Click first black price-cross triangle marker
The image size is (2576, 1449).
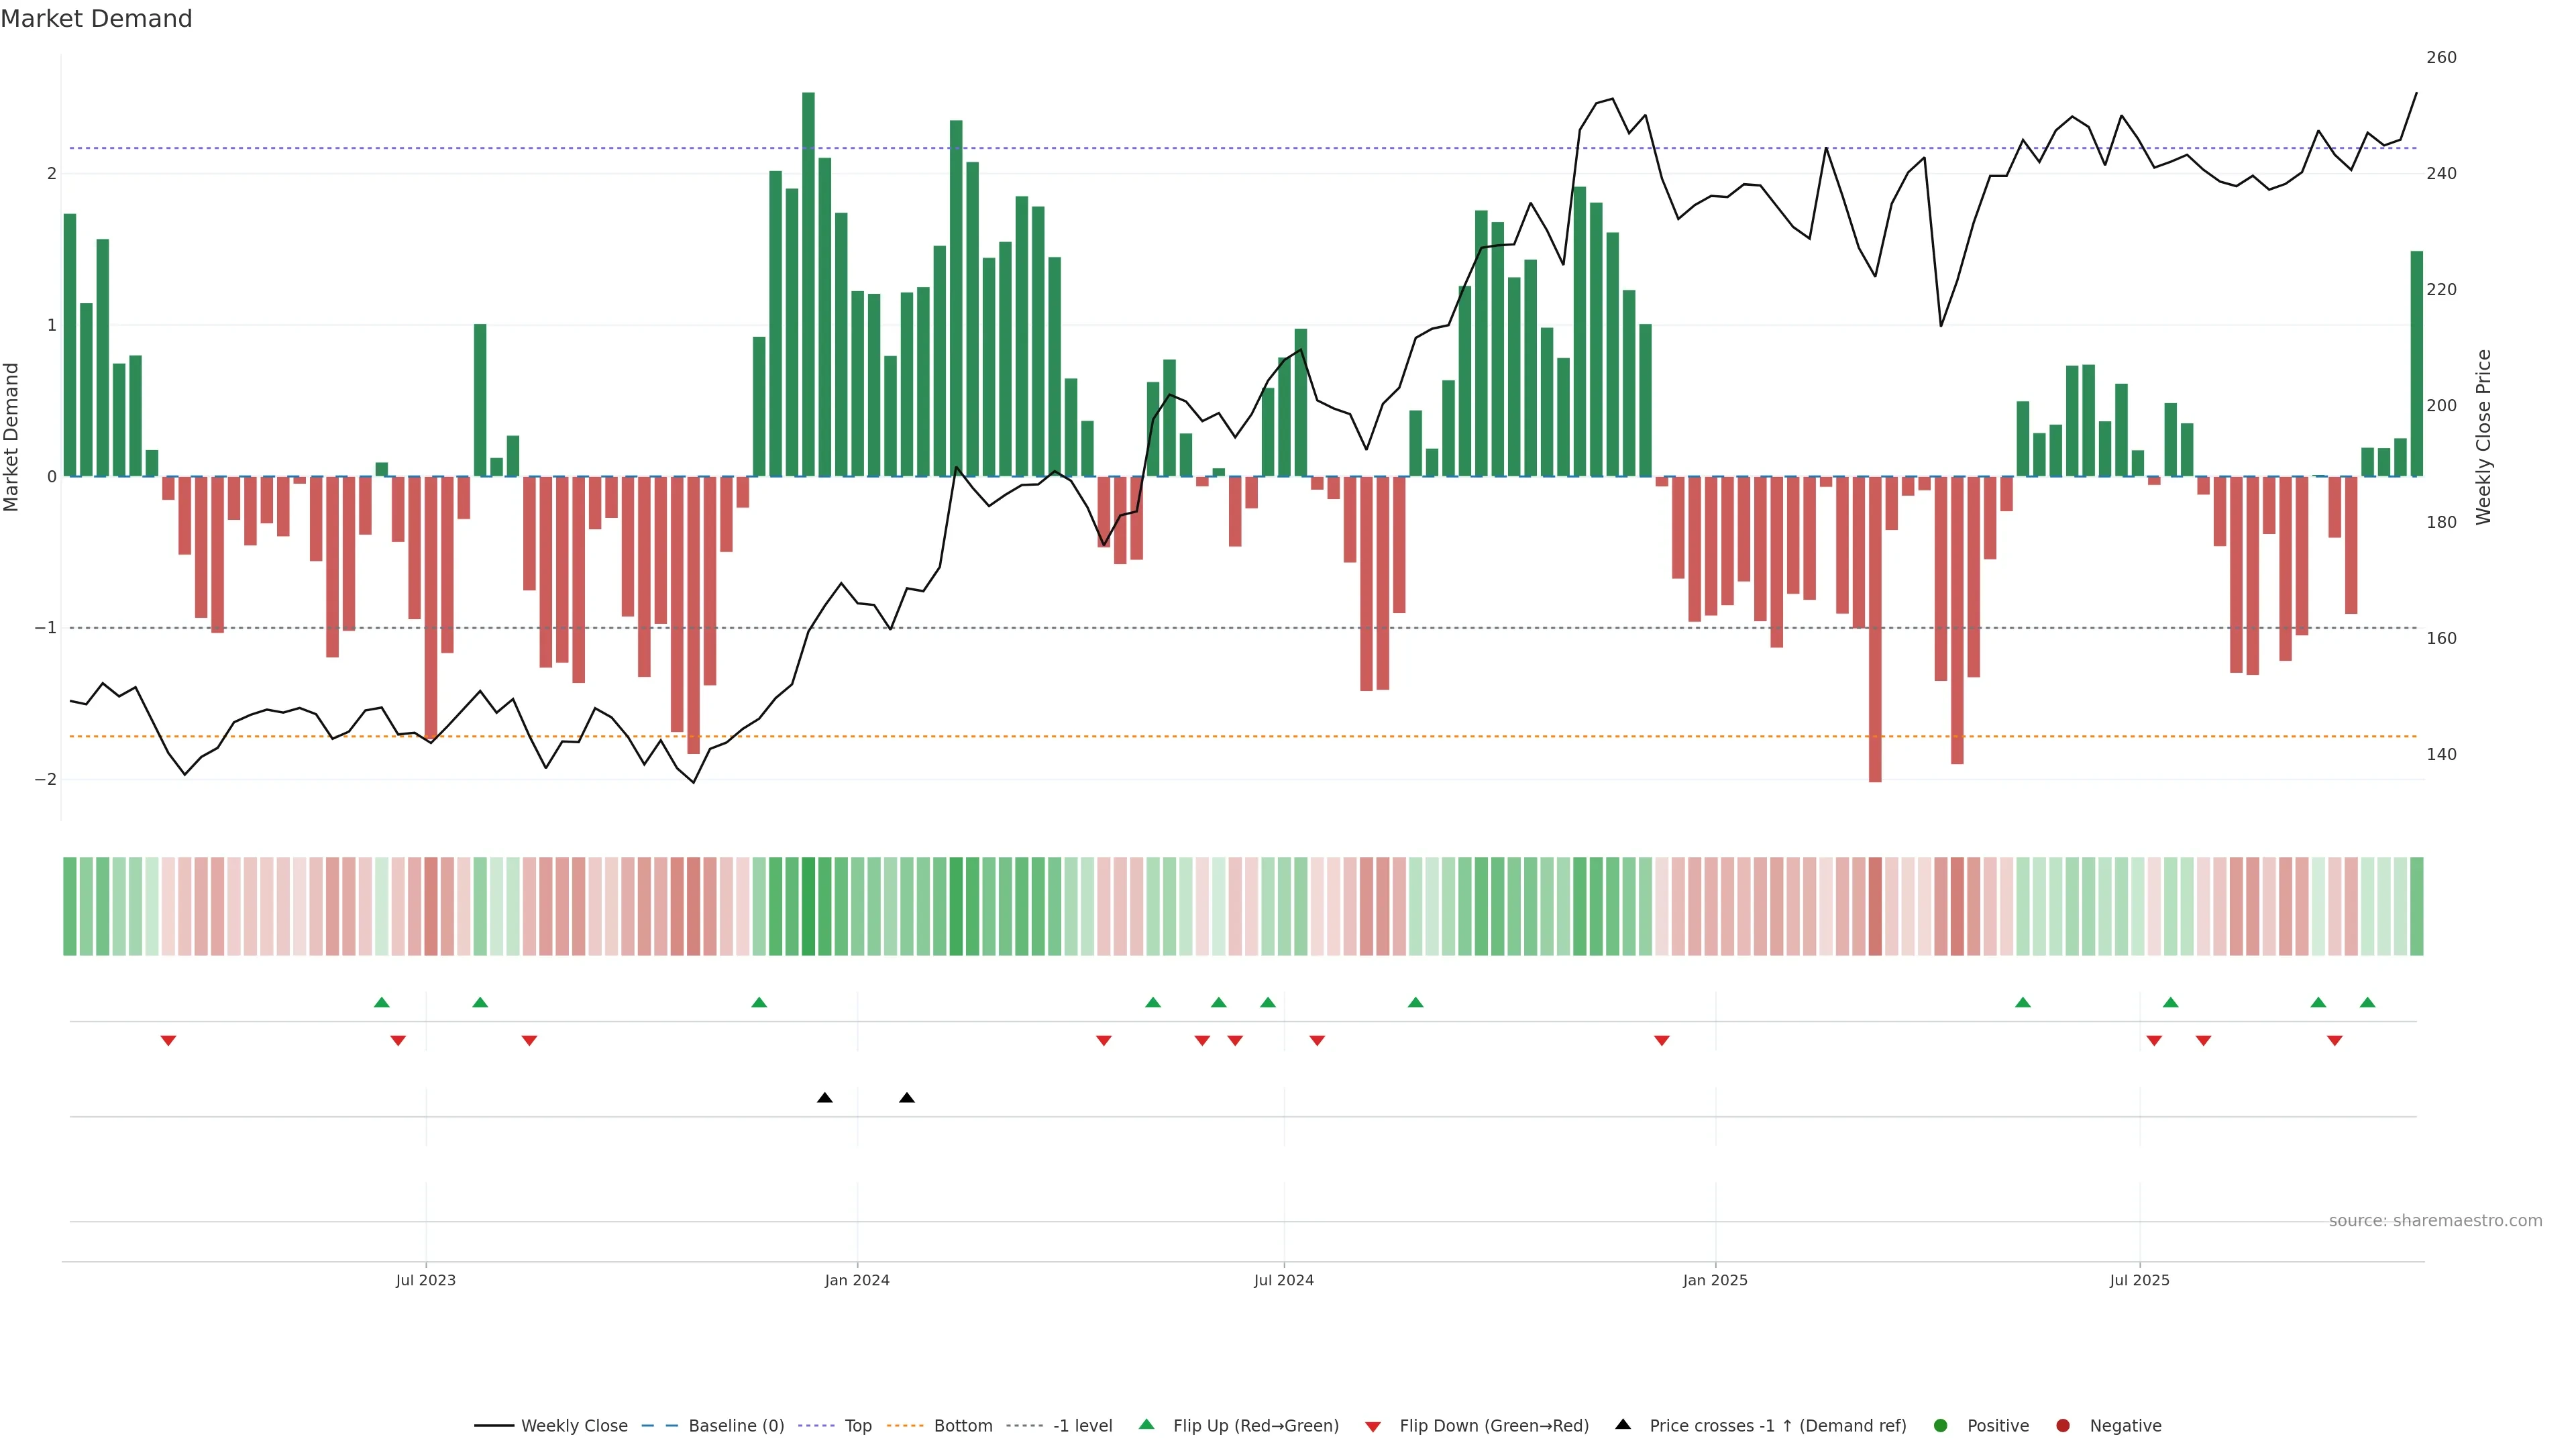click(x=824, y=1098)
